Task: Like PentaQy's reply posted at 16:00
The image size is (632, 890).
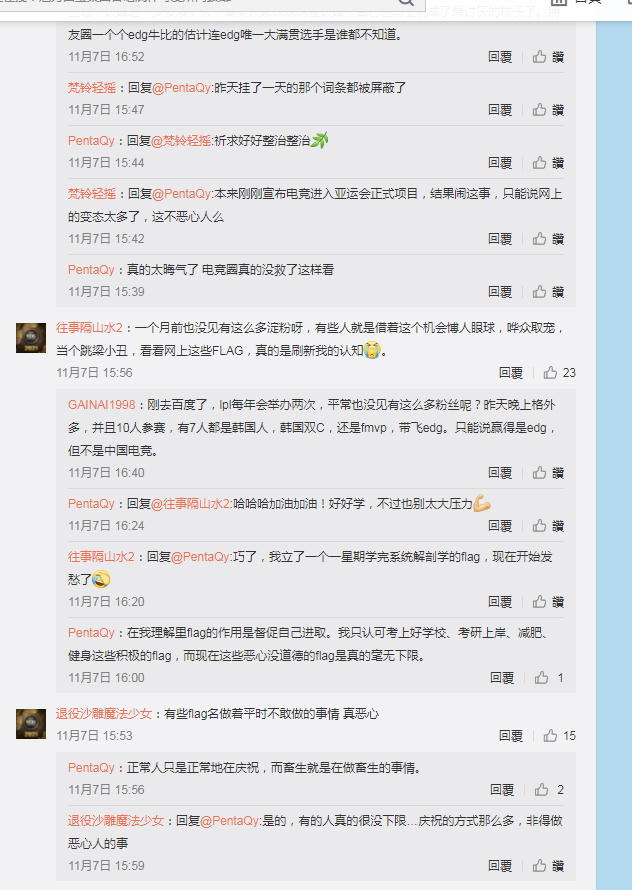Action: tap(549, 678)
